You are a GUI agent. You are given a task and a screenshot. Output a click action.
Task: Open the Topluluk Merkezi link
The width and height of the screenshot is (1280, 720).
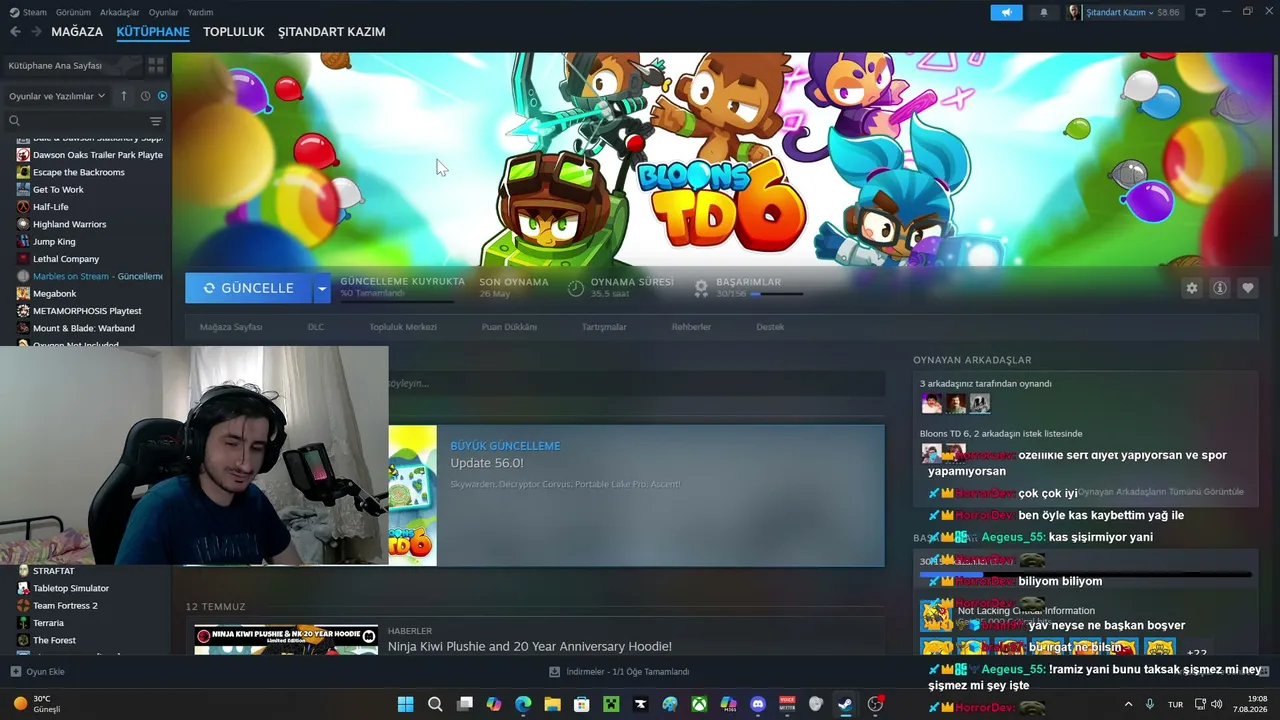pyautogui.click(x=403, y=327)
